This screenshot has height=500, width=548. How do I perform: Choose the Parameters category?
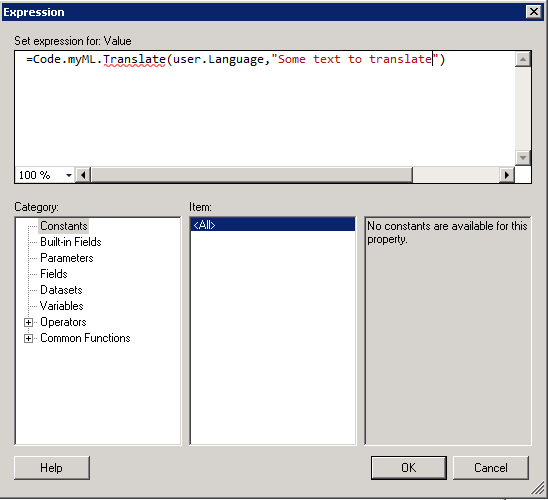tap(67, 258)
